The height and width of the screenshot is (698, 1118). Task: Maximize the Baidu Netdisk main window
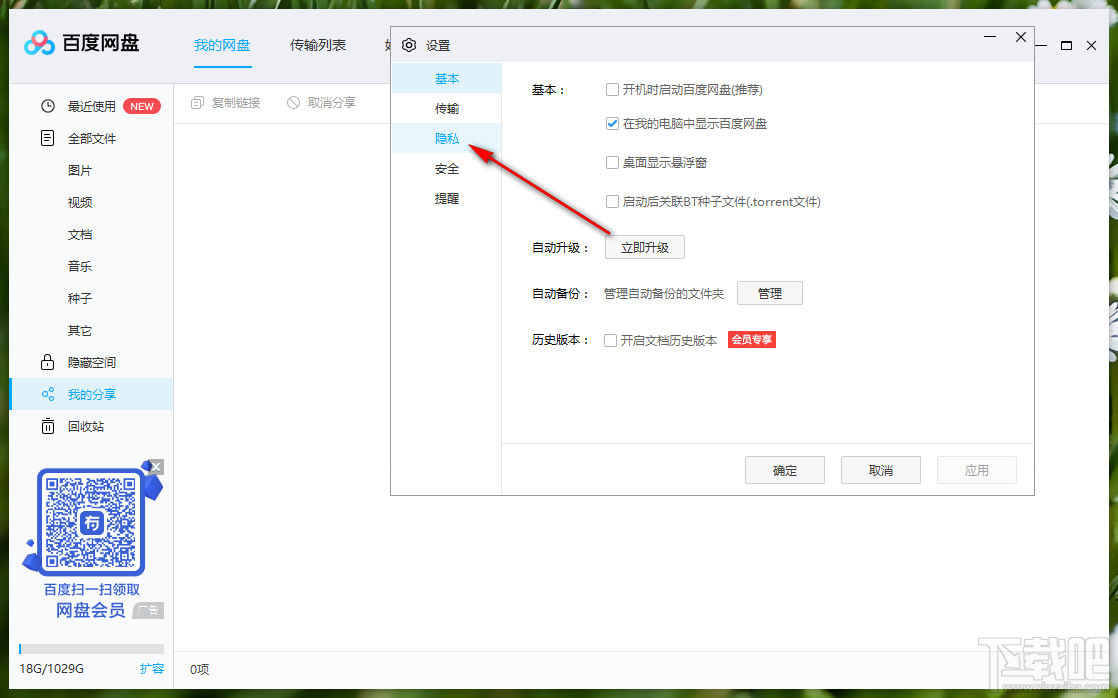pos(1067,46)
